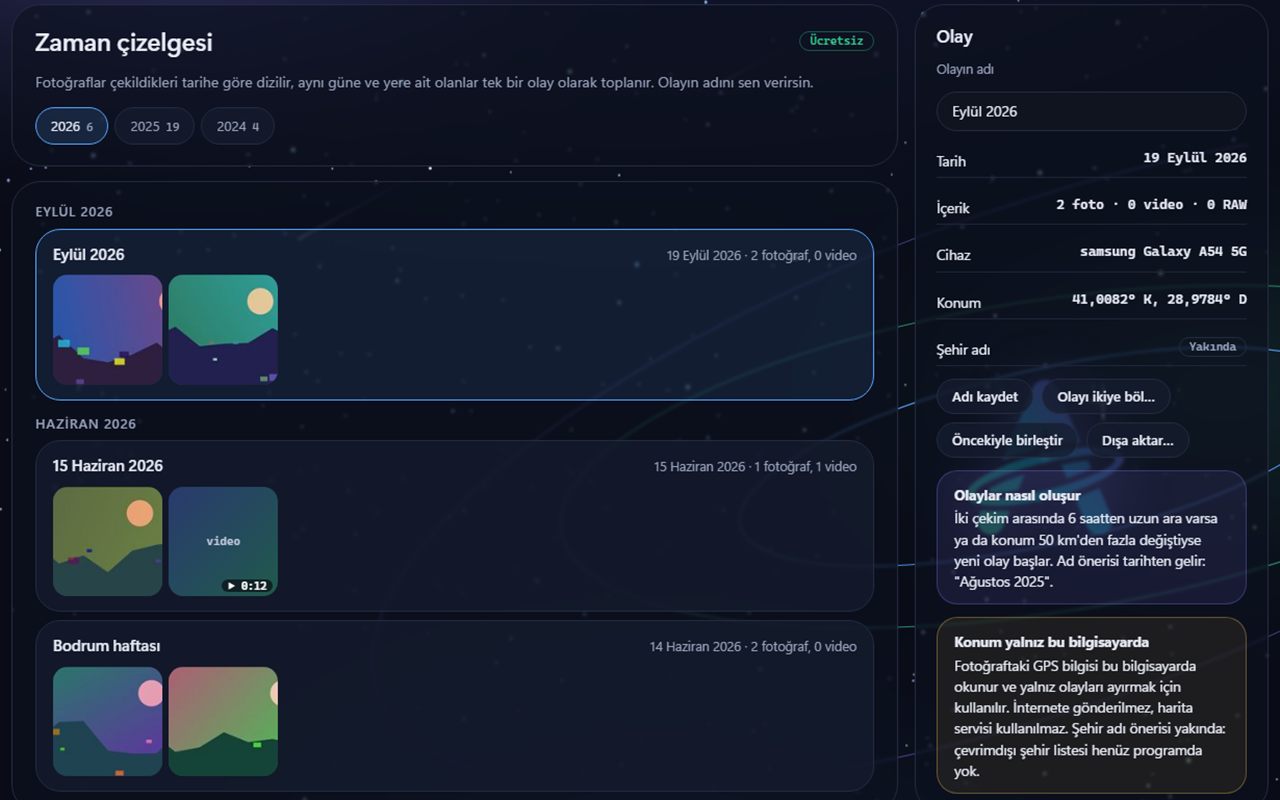Click the HAZİRAN 2026 section header
This screenshot has width=1280, height=800.
[x=85, y=424]
